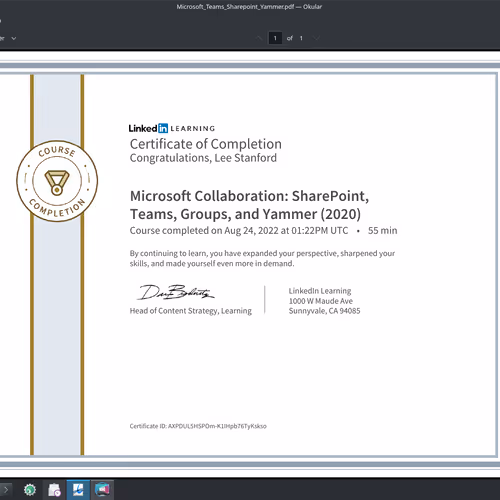The height and width of the screenshot is (500, 500).
Task: Click the LinkedIn Learning logo
Action: 172,128
